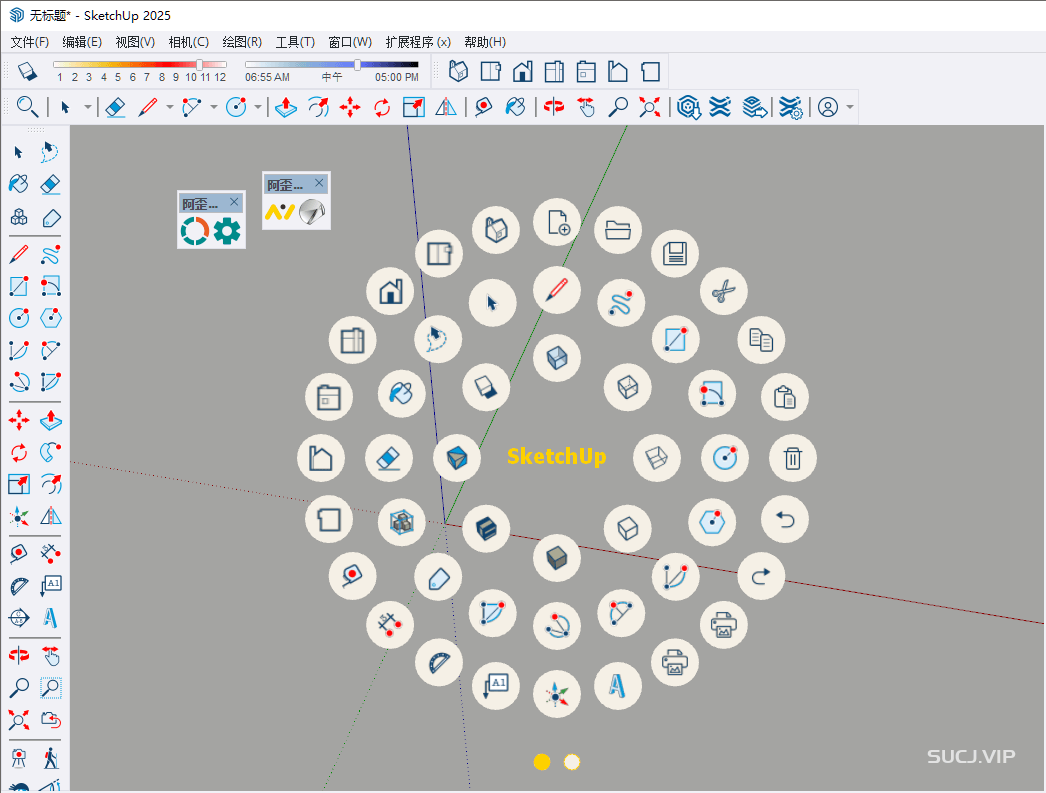Screen dimensions: 1046x793
Task: Click the teal gear icon in floating toolbar
Action: tap(227, 232)
